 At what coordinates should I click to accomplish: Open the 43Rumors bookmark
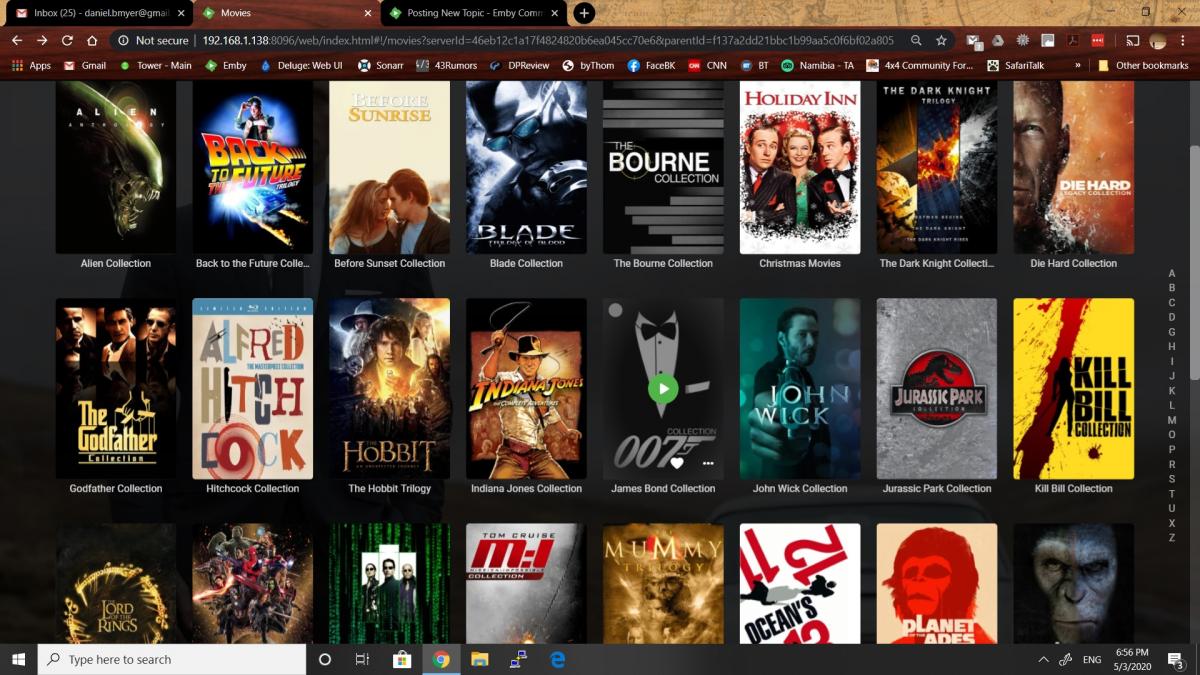tap(447, 65)
